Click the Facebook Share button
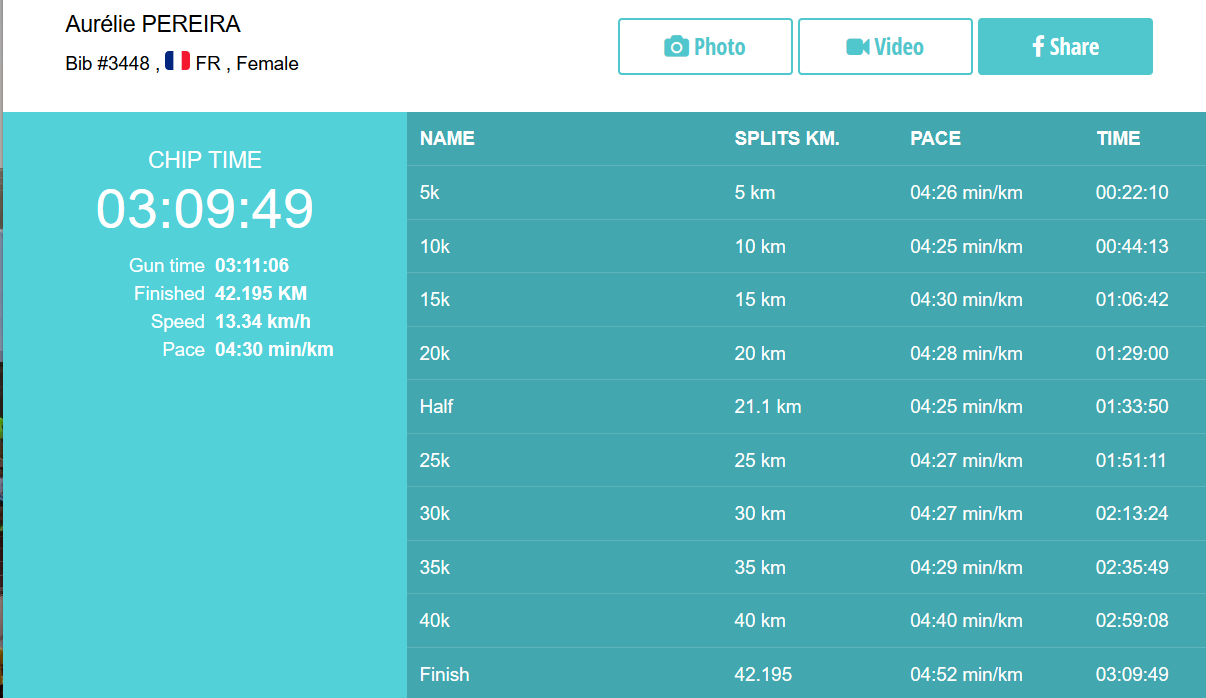 coord(1065,47)
